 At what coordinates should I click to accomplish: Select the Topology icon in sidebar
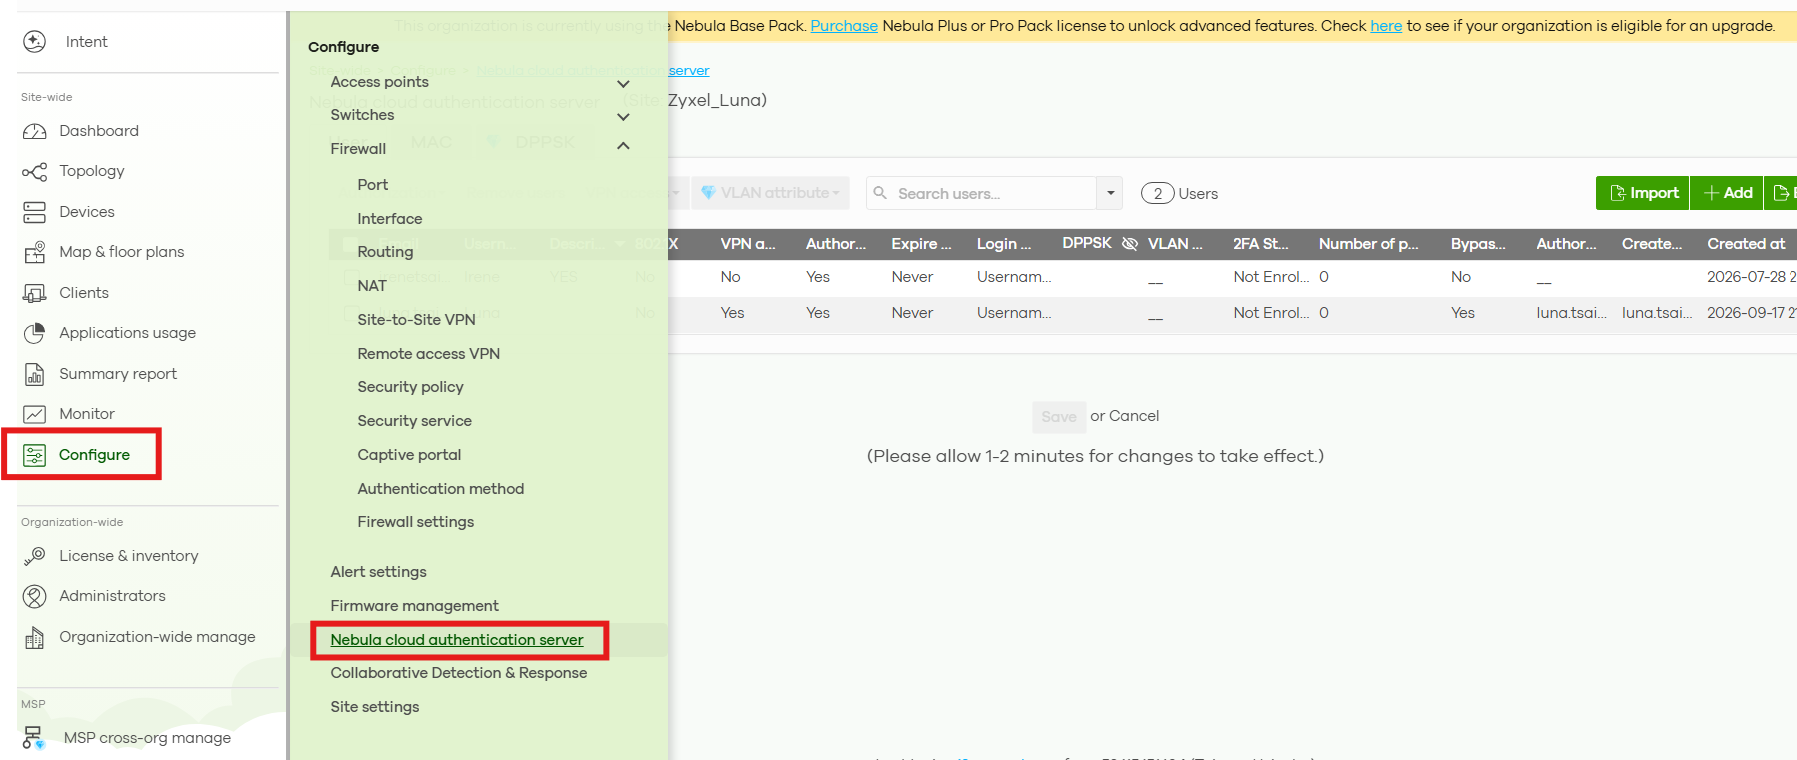[x=35, y=172]
